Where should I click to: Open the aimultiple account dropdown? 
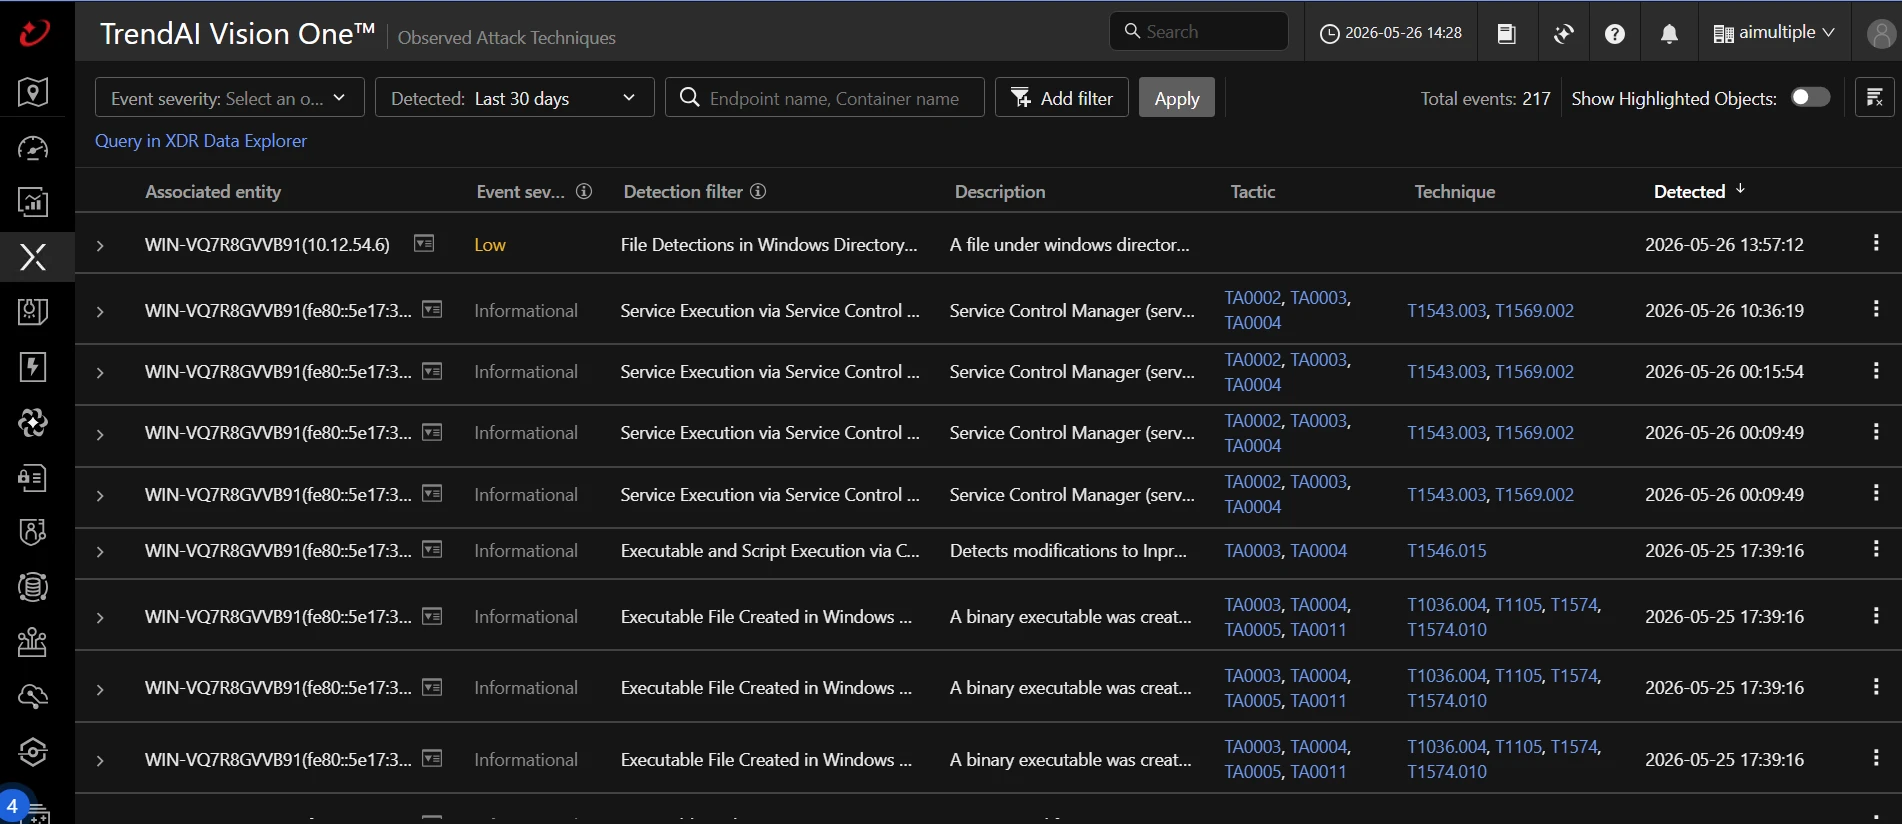(x=1774, y=33)
